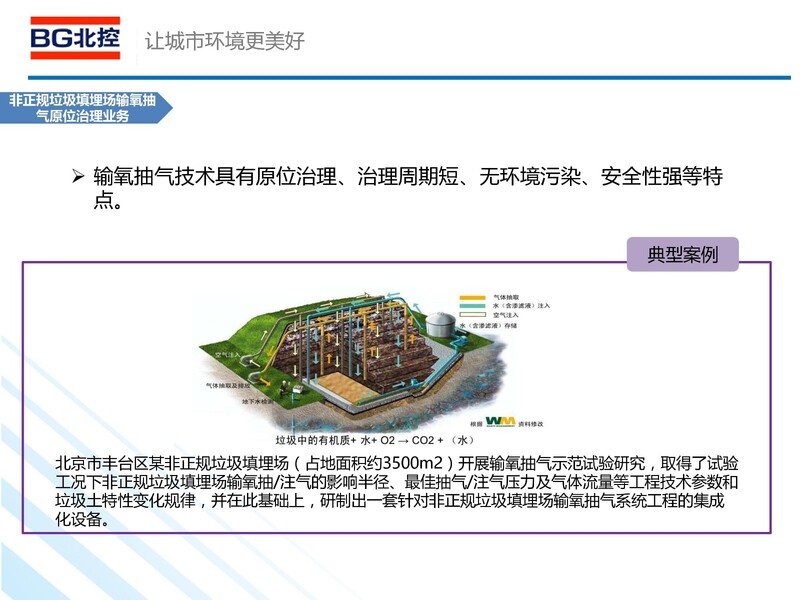Click the 气体抽取及排放 label in diagram

coord(227,384)
